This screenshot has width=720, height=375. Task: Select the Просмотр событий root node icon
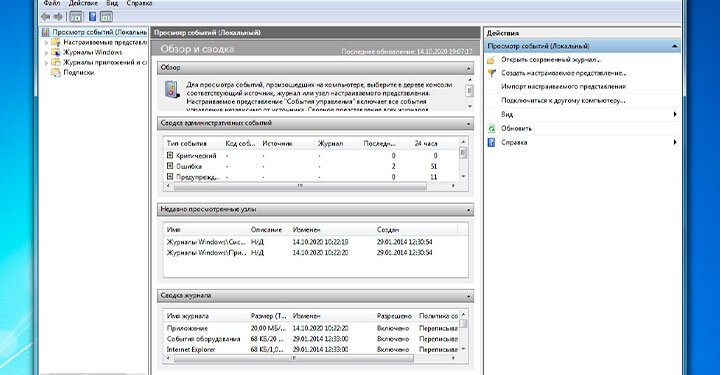[45, 32]
